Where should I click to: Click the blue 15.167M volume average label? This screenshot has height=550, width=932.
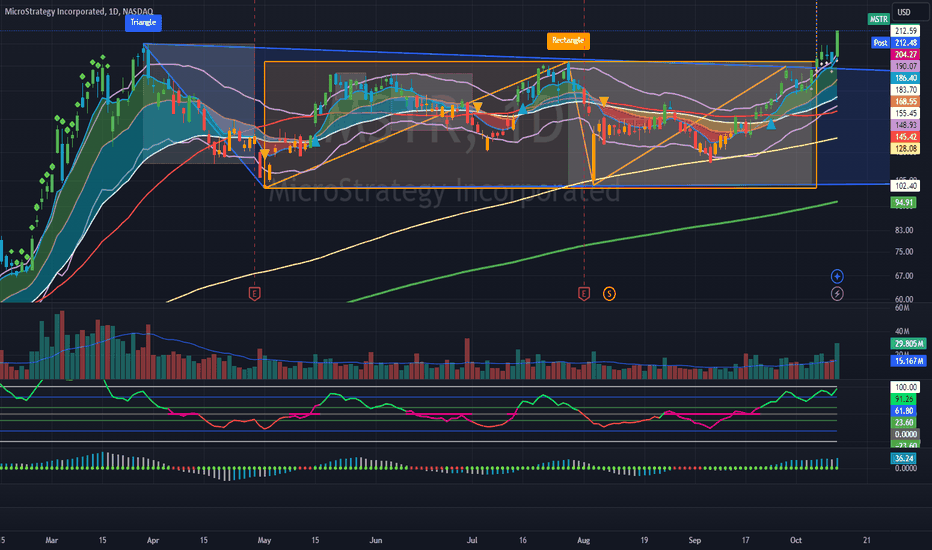tap(908, 361)
